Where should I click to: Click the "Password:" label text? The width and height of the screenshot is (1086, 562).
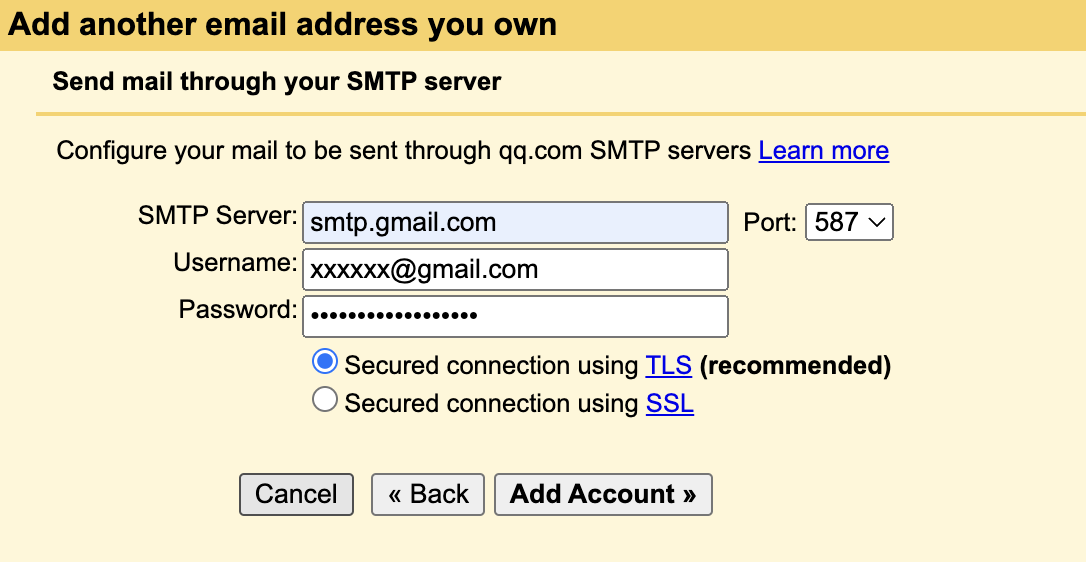[238, 309]
